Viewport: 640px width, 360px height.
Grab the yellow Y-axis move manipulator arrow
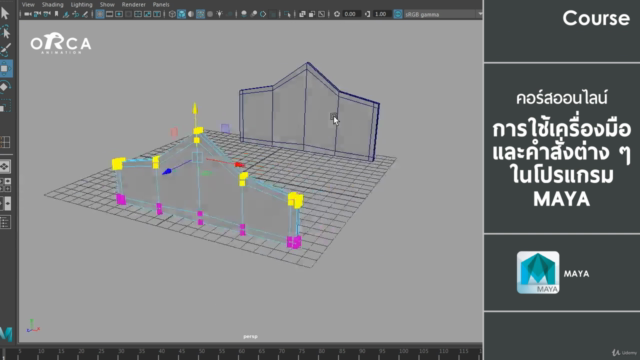point(195,109)
